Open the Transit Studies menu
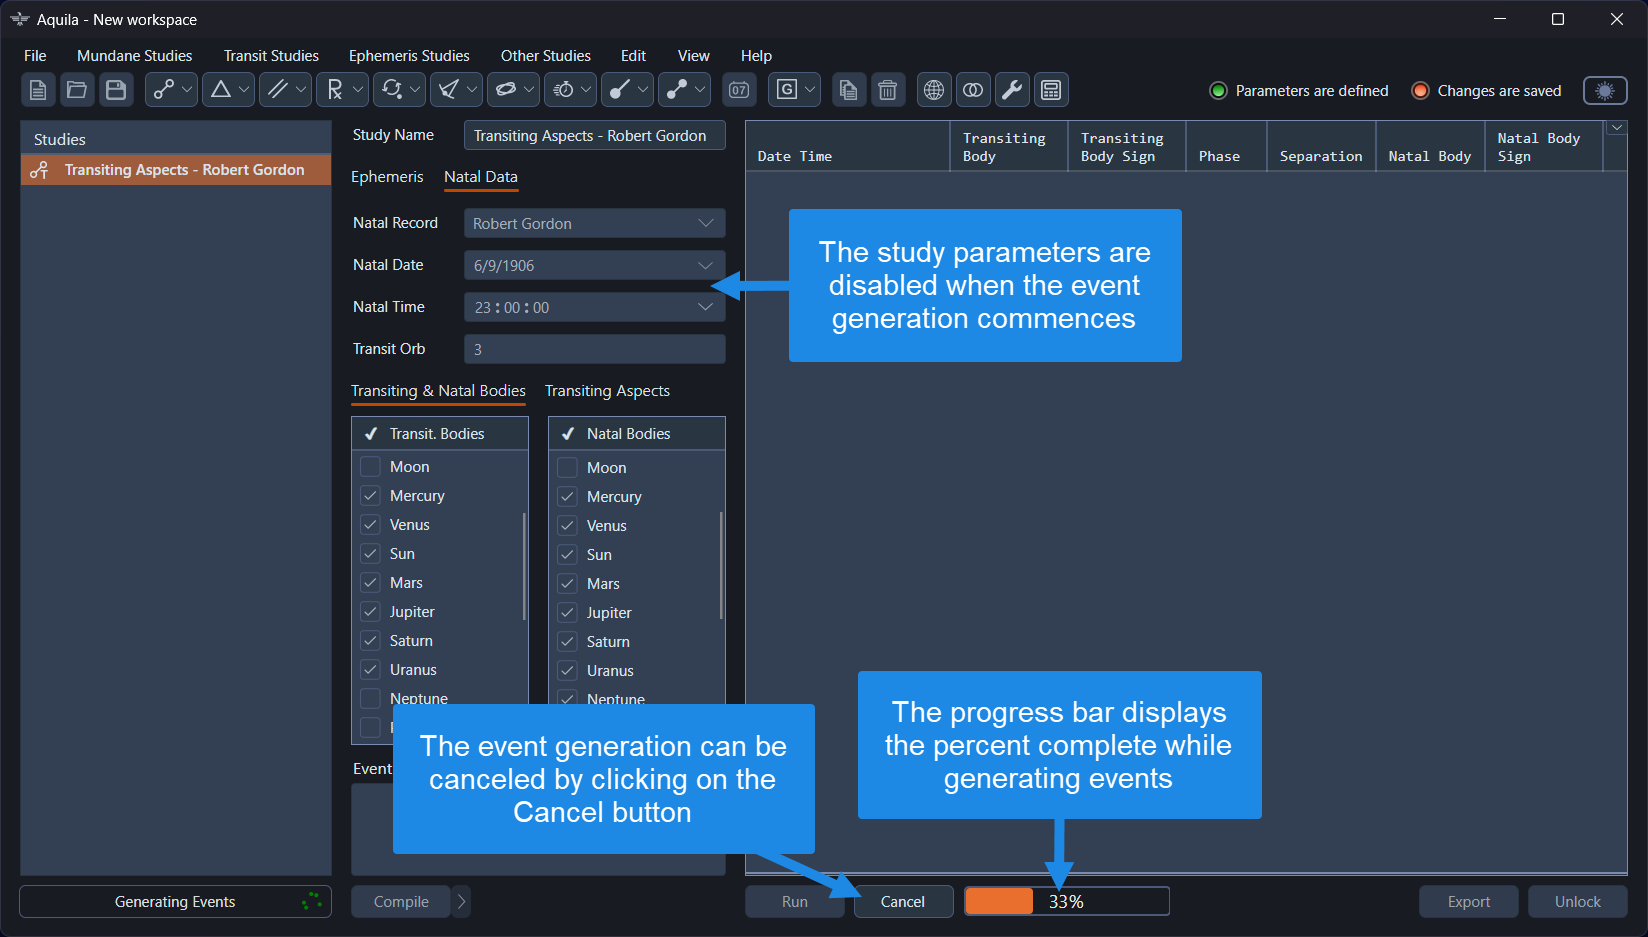1648x937 pixels. 270,55
